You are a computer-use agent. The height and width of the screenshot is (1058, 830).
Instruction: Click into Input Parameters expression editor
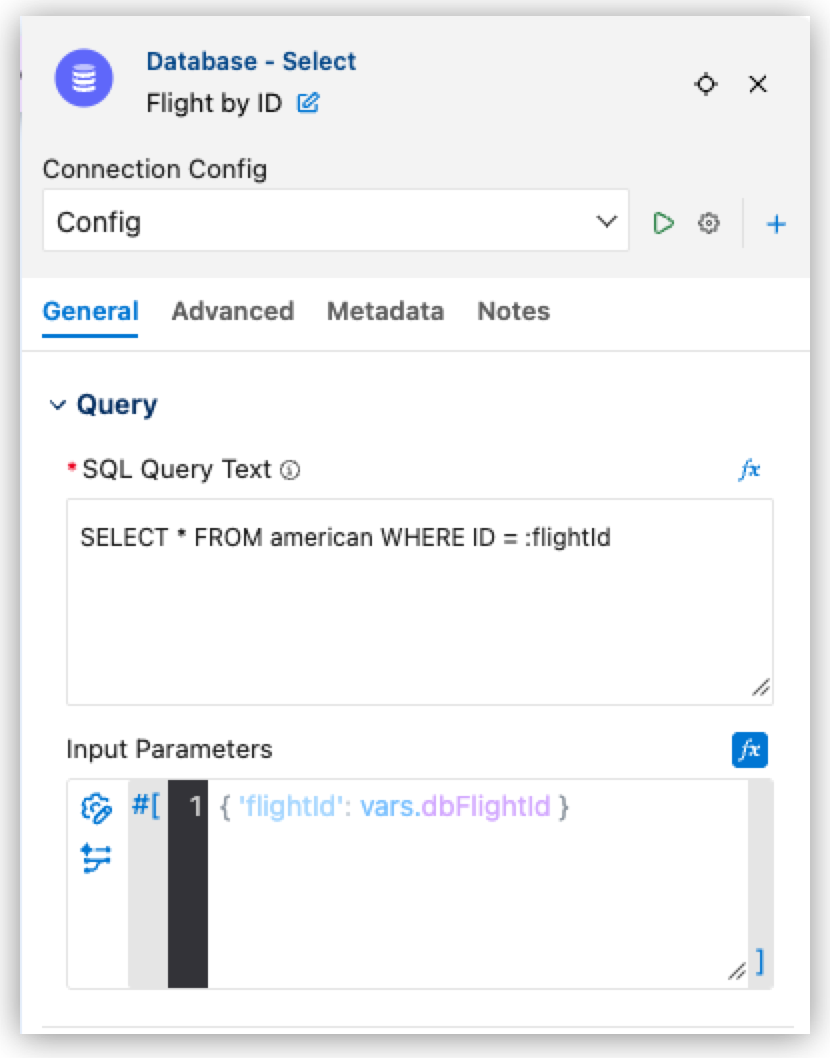(477, 884)
